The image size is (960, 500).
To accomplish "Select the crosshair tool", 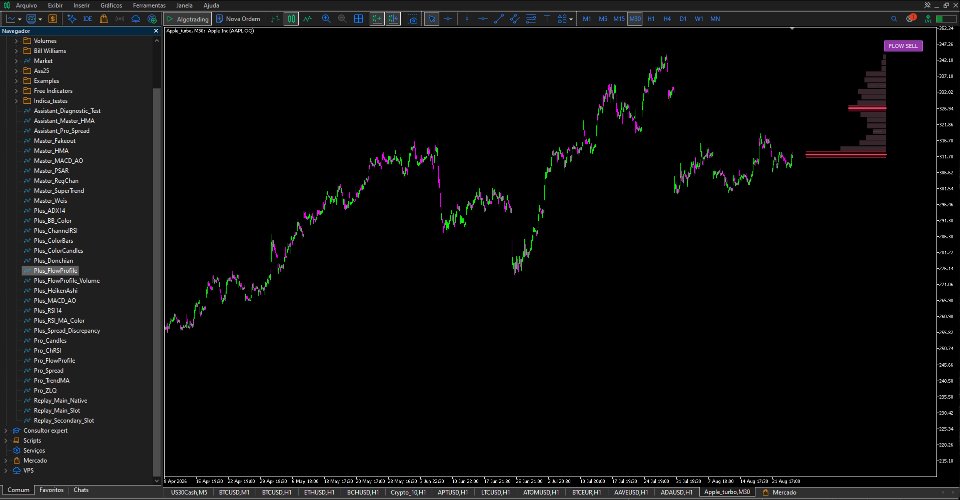I will [448, 19].
